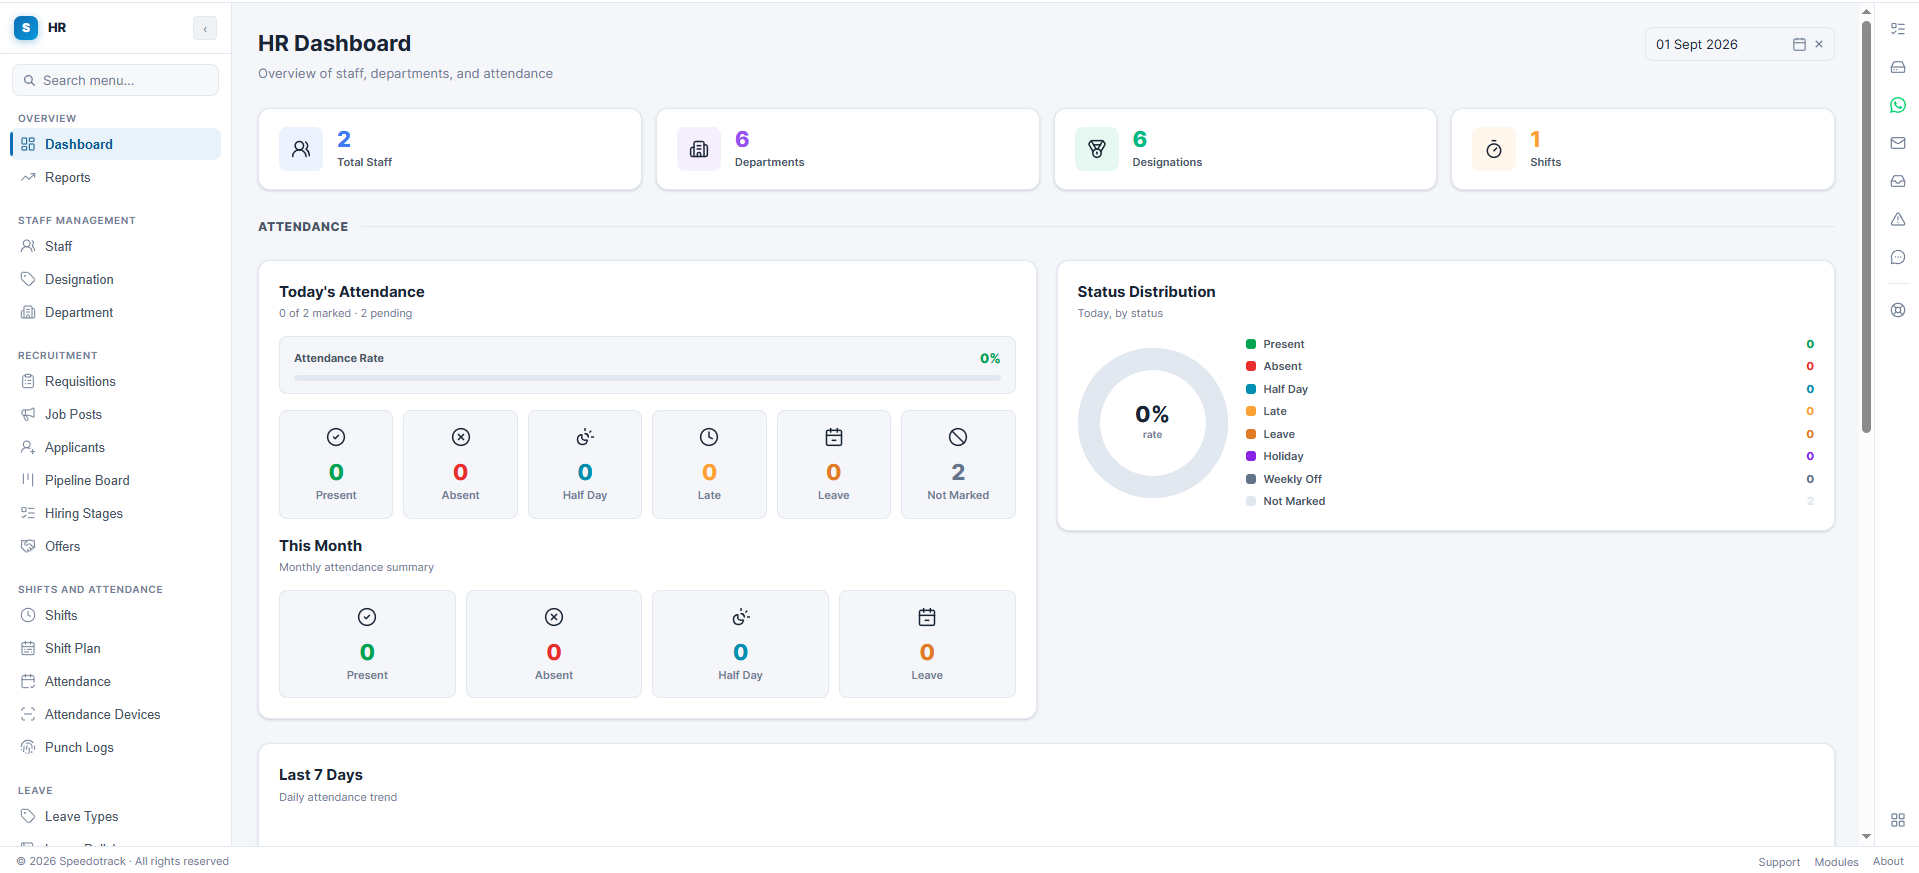
Task: Click the About link in footer
Action: coord(1888,861)
